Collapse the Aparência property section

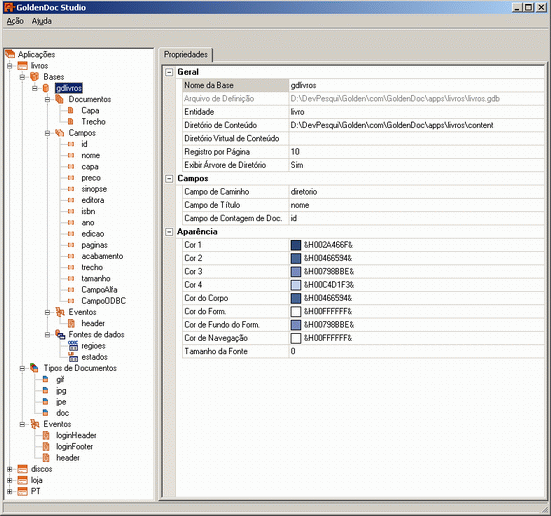tap(169, 232)
